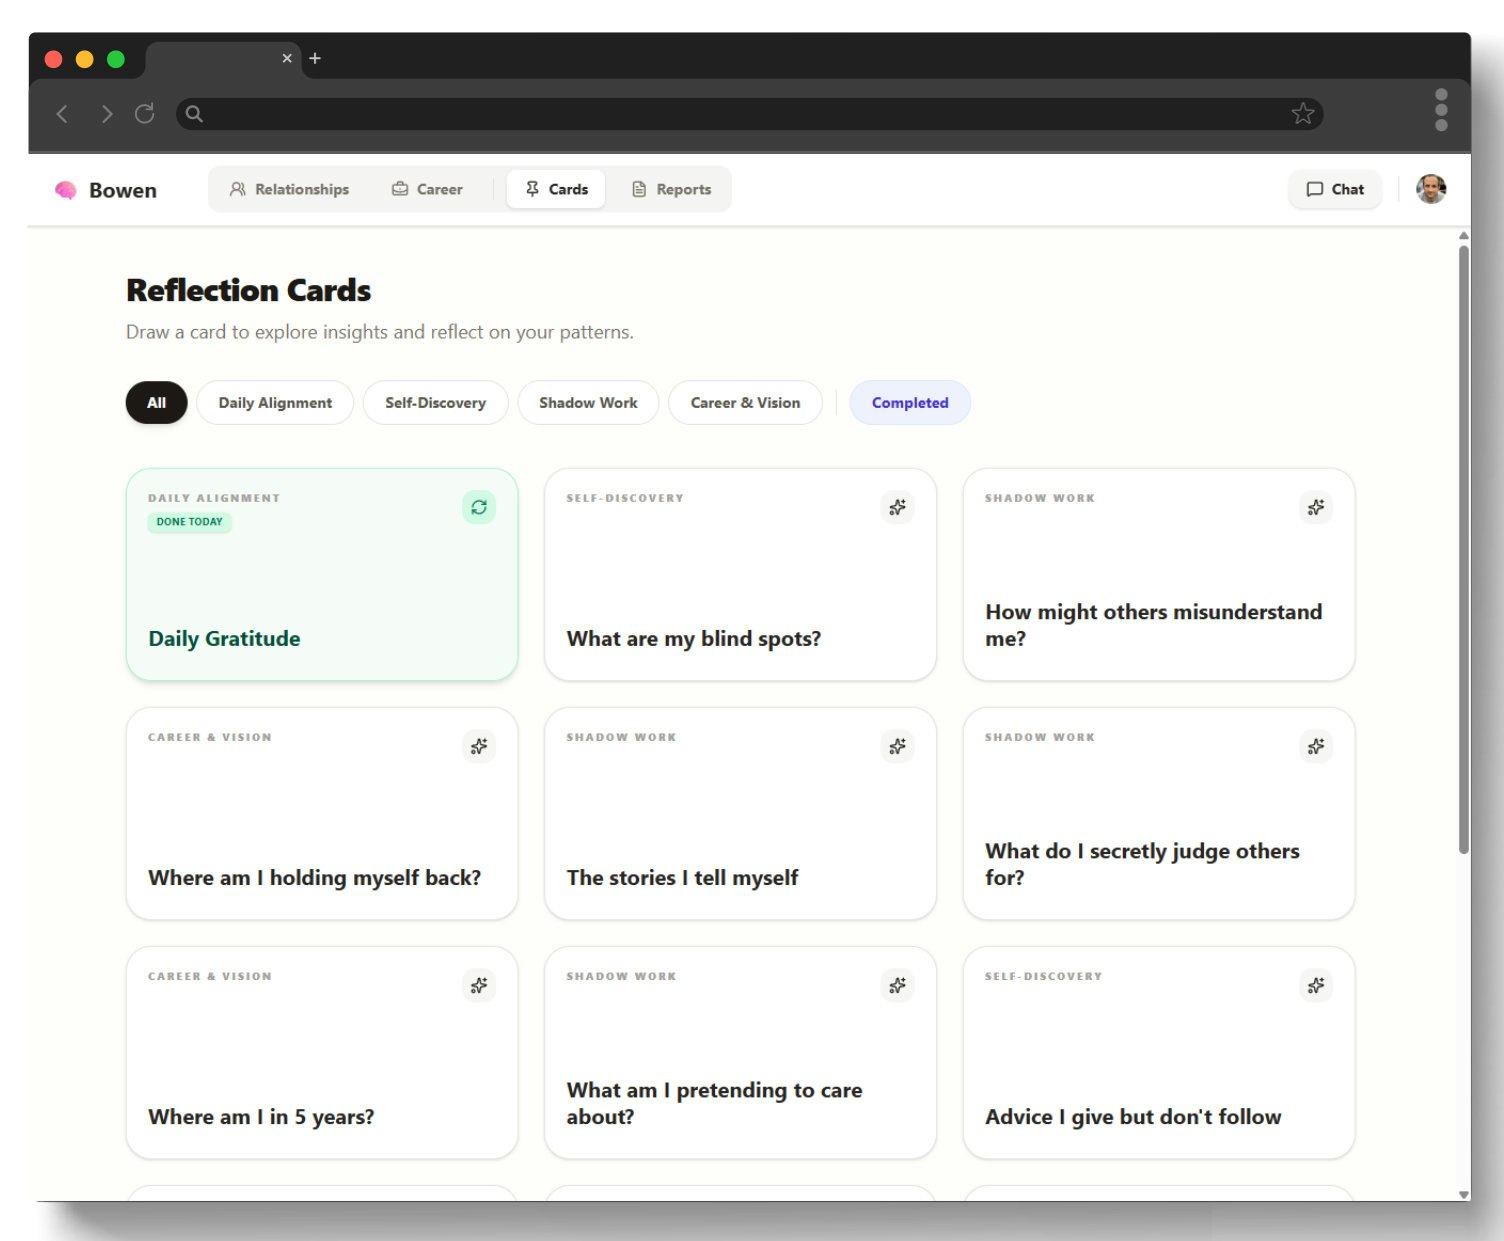The width and height of the screenshot is (1504, 1241).
Task: Open the Chat panel
Action: coord(1334,189)
